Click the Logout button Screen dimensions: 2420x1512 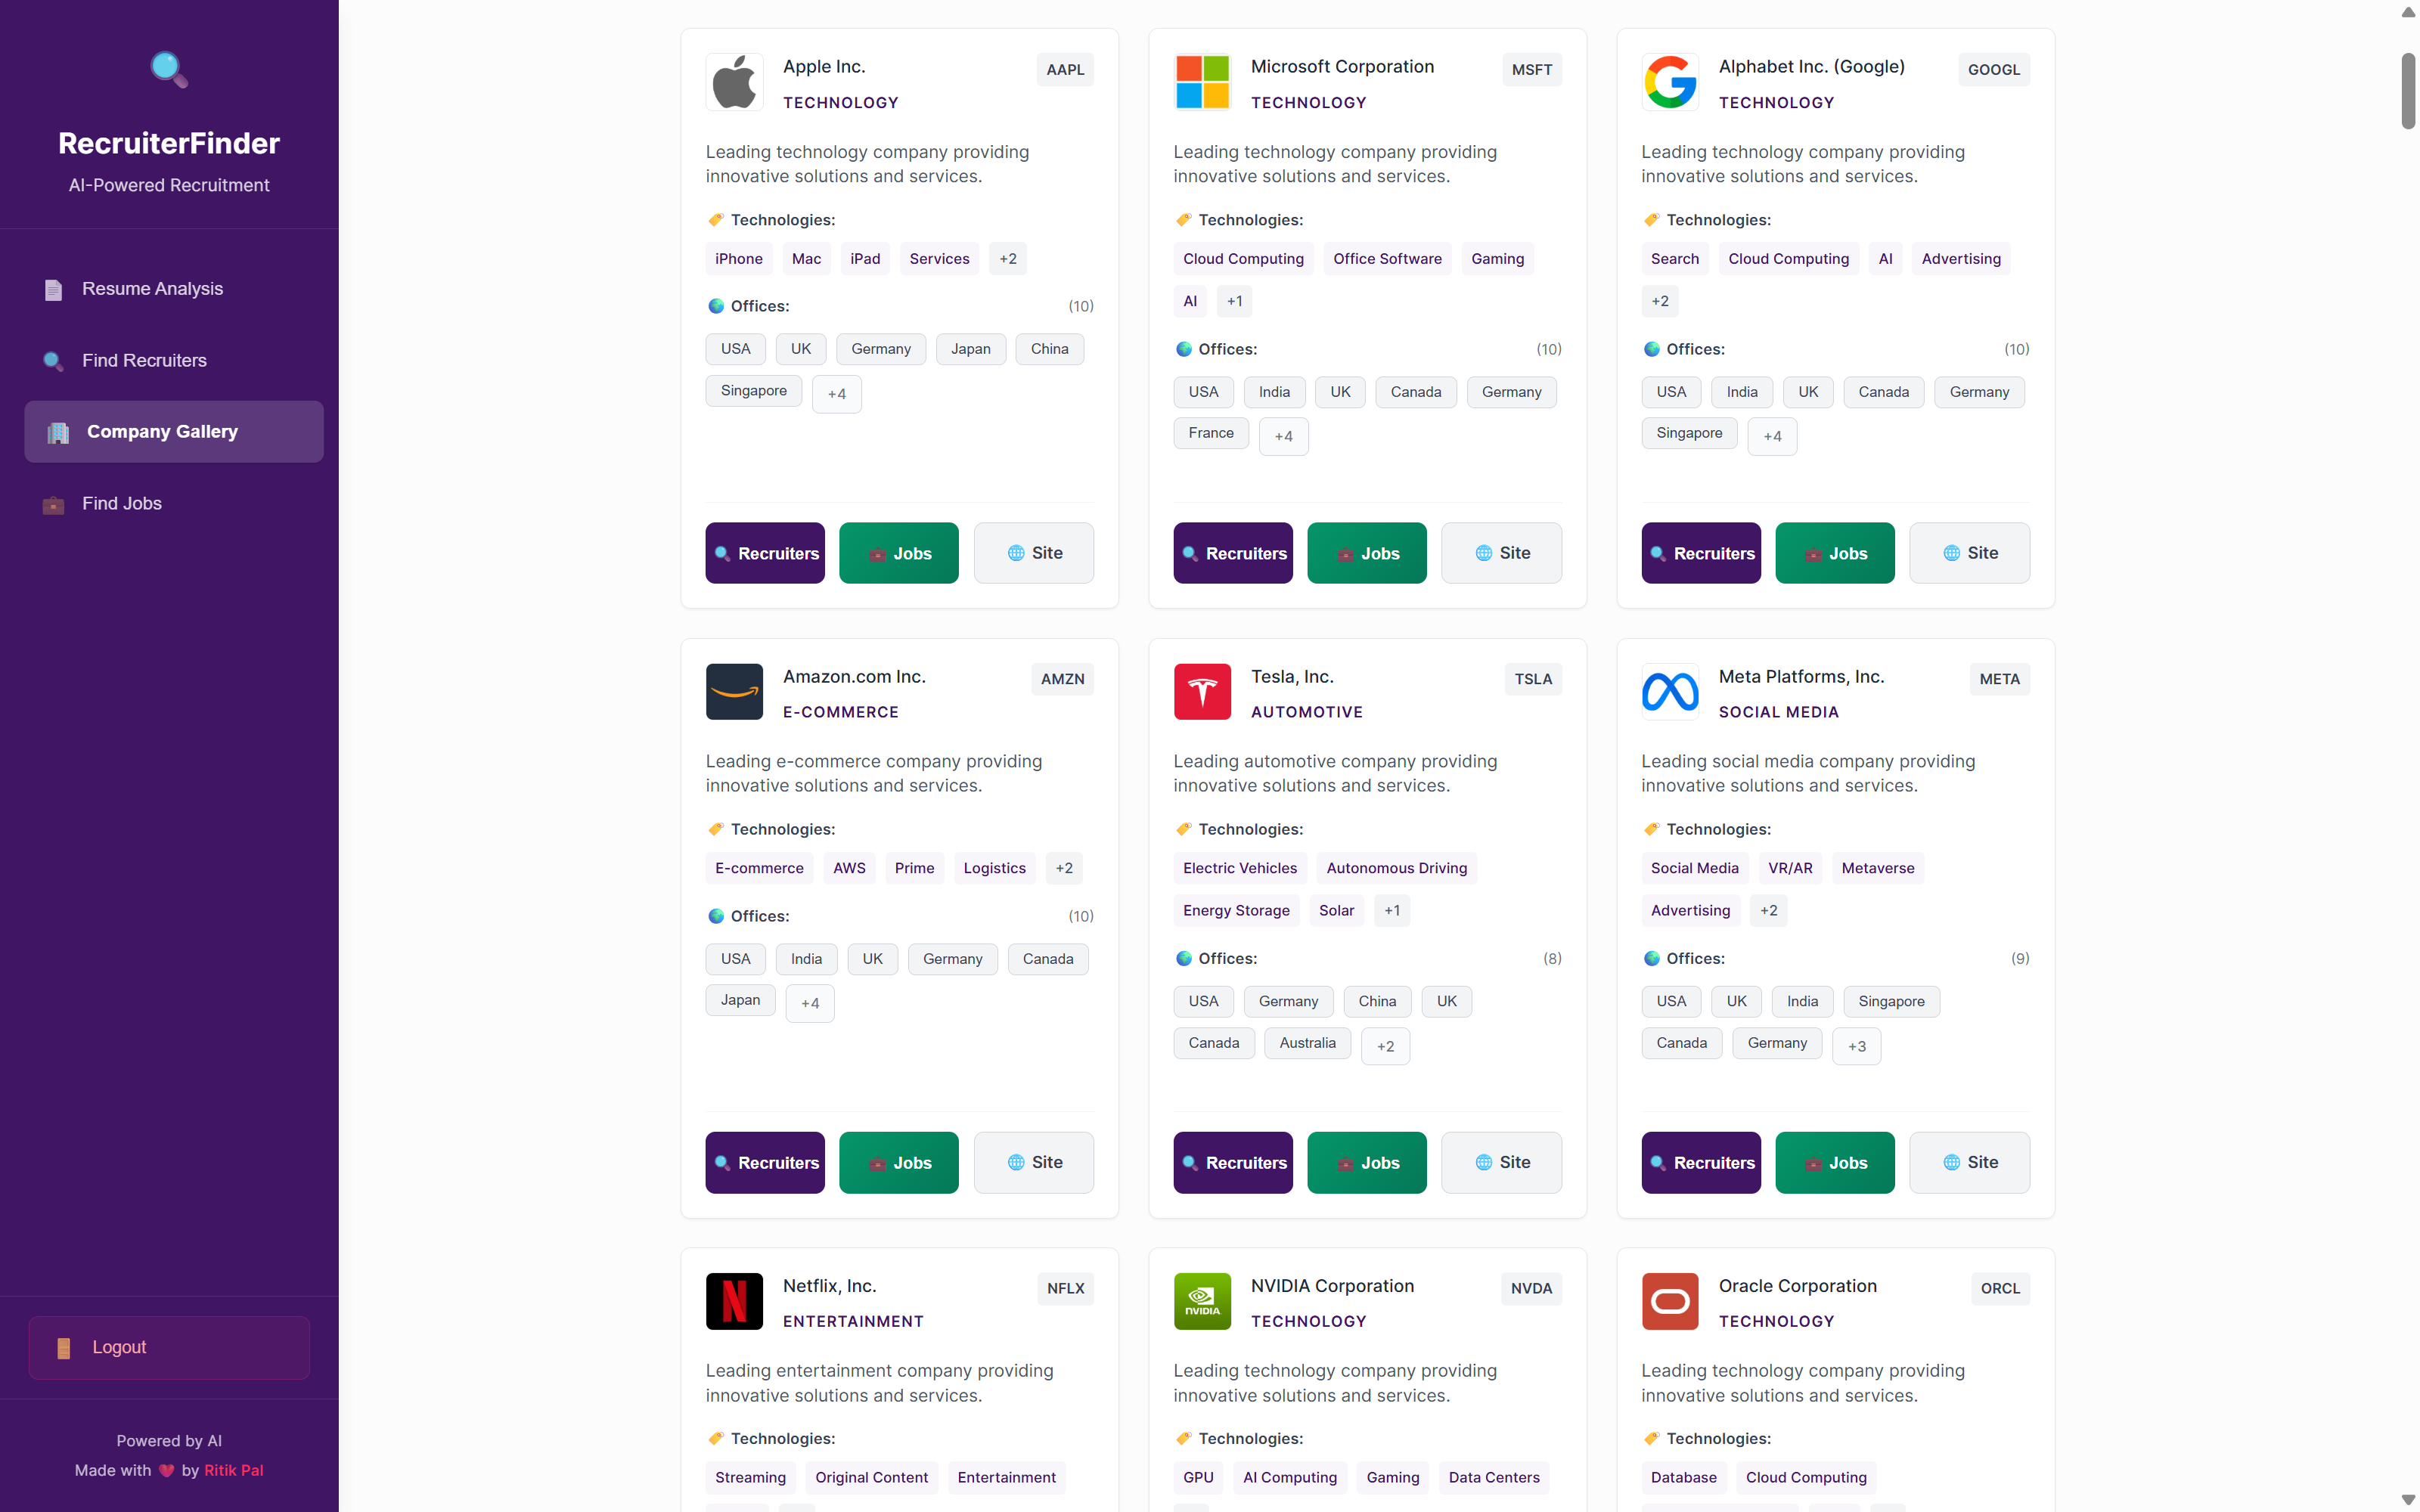pyautogui.click(x=168, y=1347)
